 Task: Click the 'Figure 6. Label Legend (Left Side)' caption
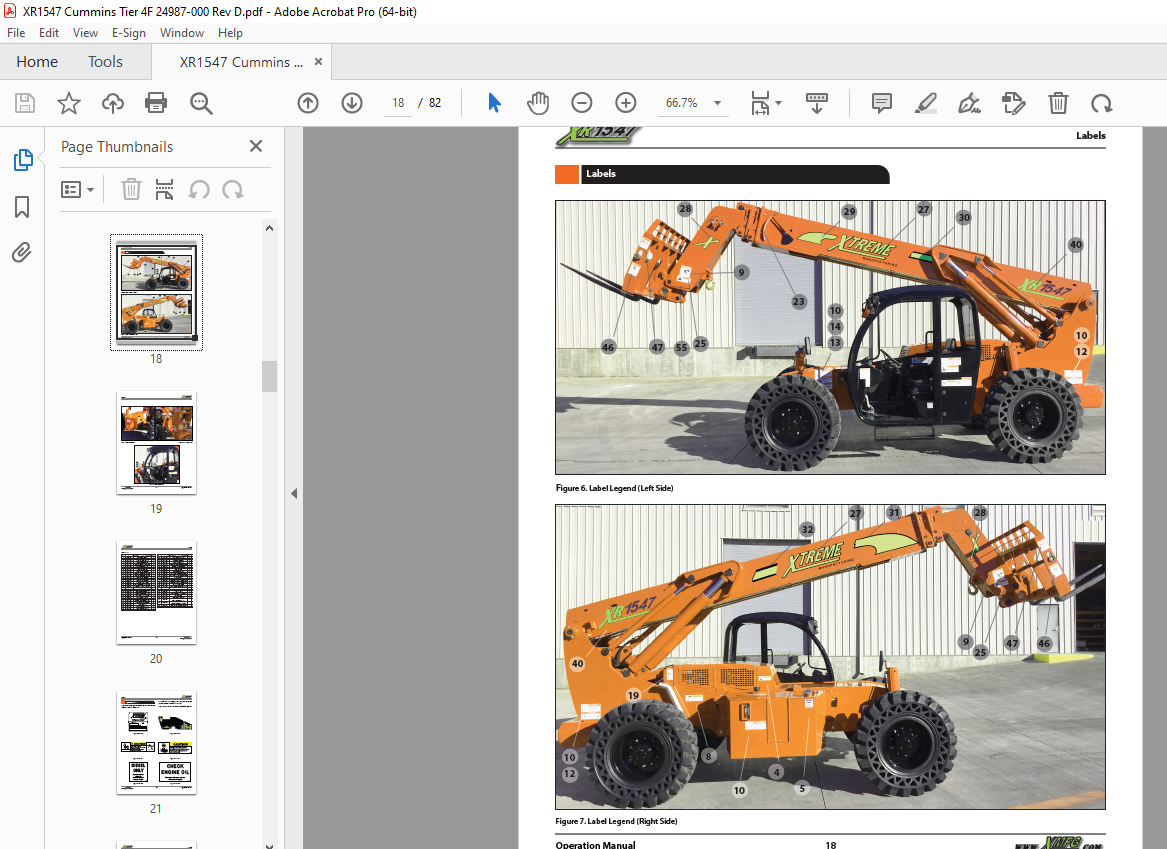pos(614,488)
